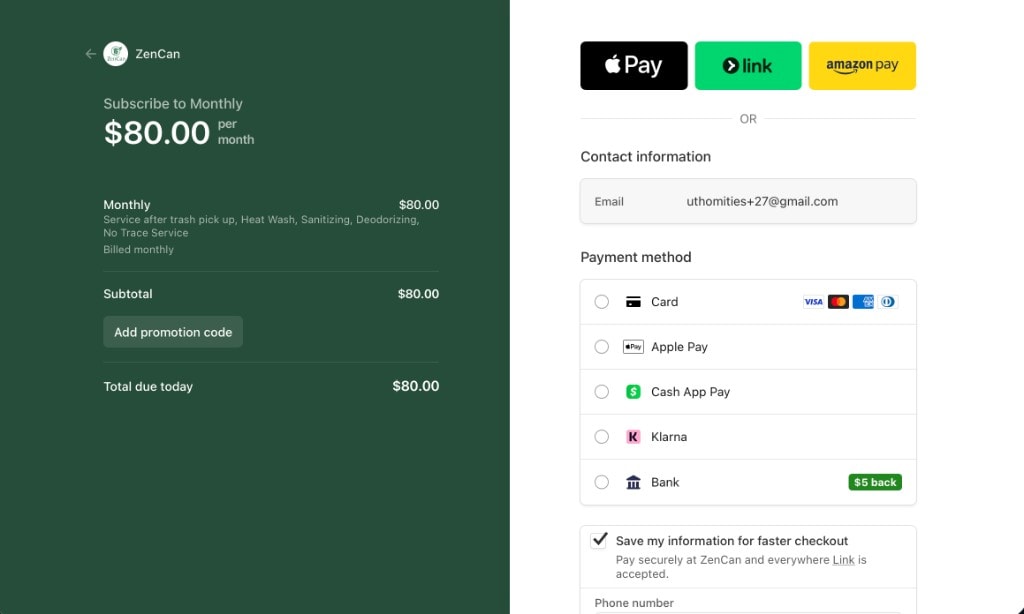Click the Subtotal label
The image size is (1024, 614).
tap(127, 294)
